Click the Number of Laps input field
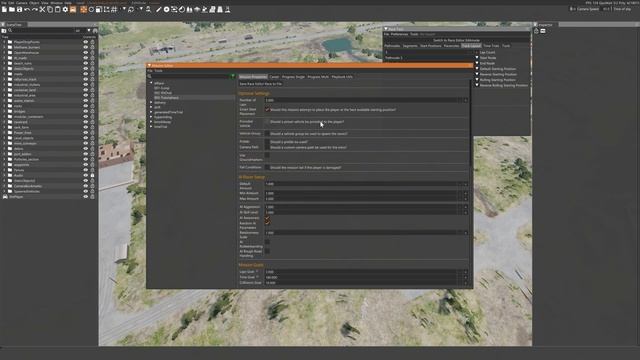 tap(361, 100)
